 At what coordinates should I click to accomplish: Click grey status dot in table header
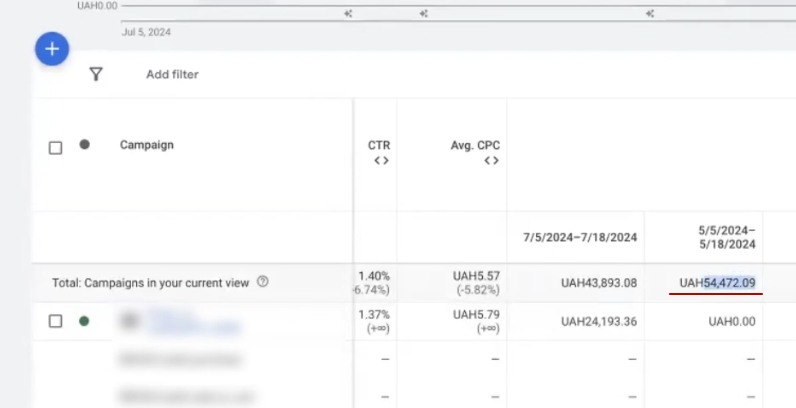coord(84,144)
